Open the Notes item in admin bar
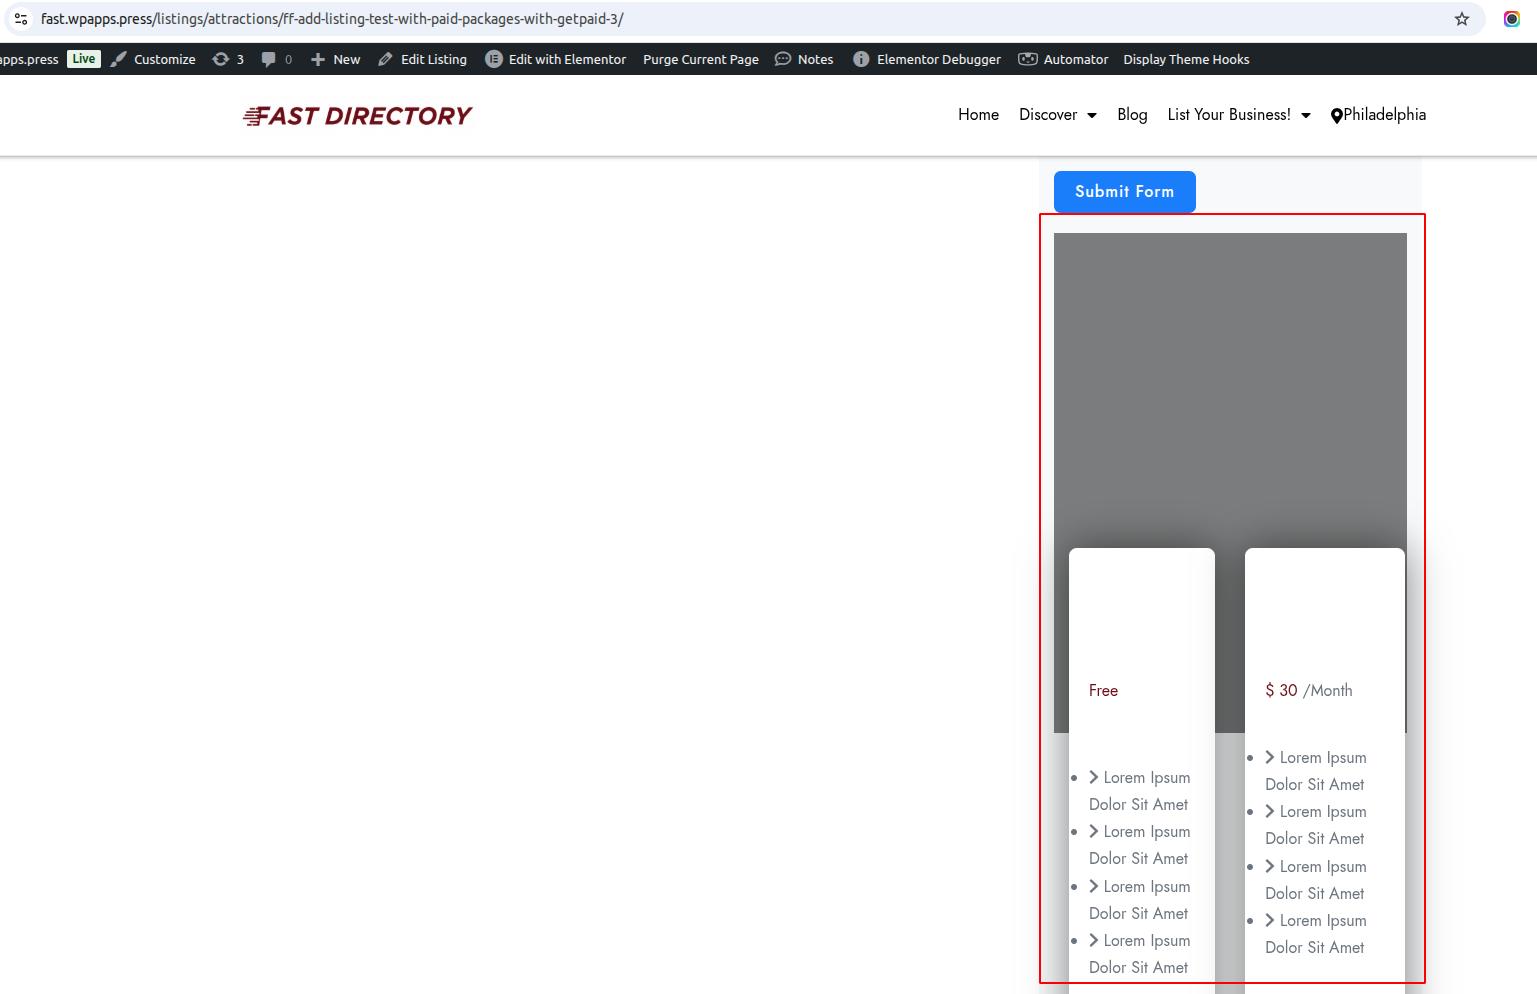This screenshot has width=1537, height=994. (x=804, y=59)
